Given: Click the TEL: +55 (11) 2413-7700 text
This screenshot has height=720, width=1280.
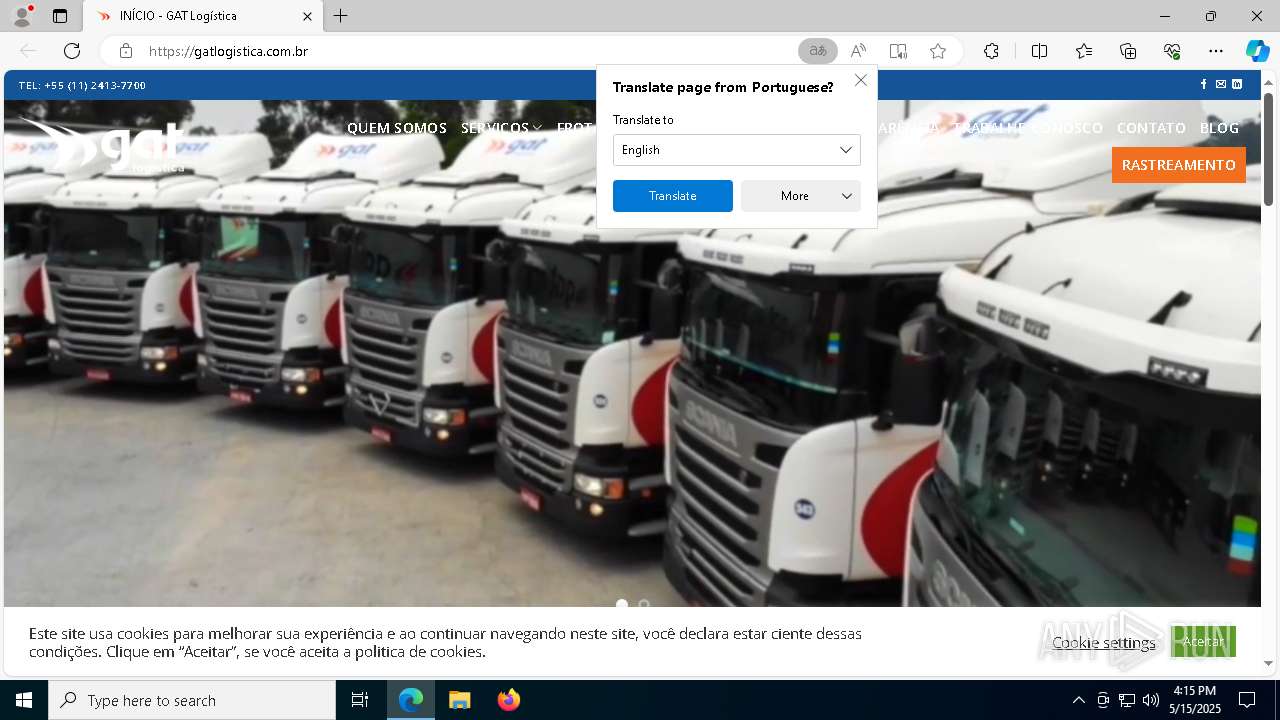Looking at the screenshot, I should click(x=82, y=85).
